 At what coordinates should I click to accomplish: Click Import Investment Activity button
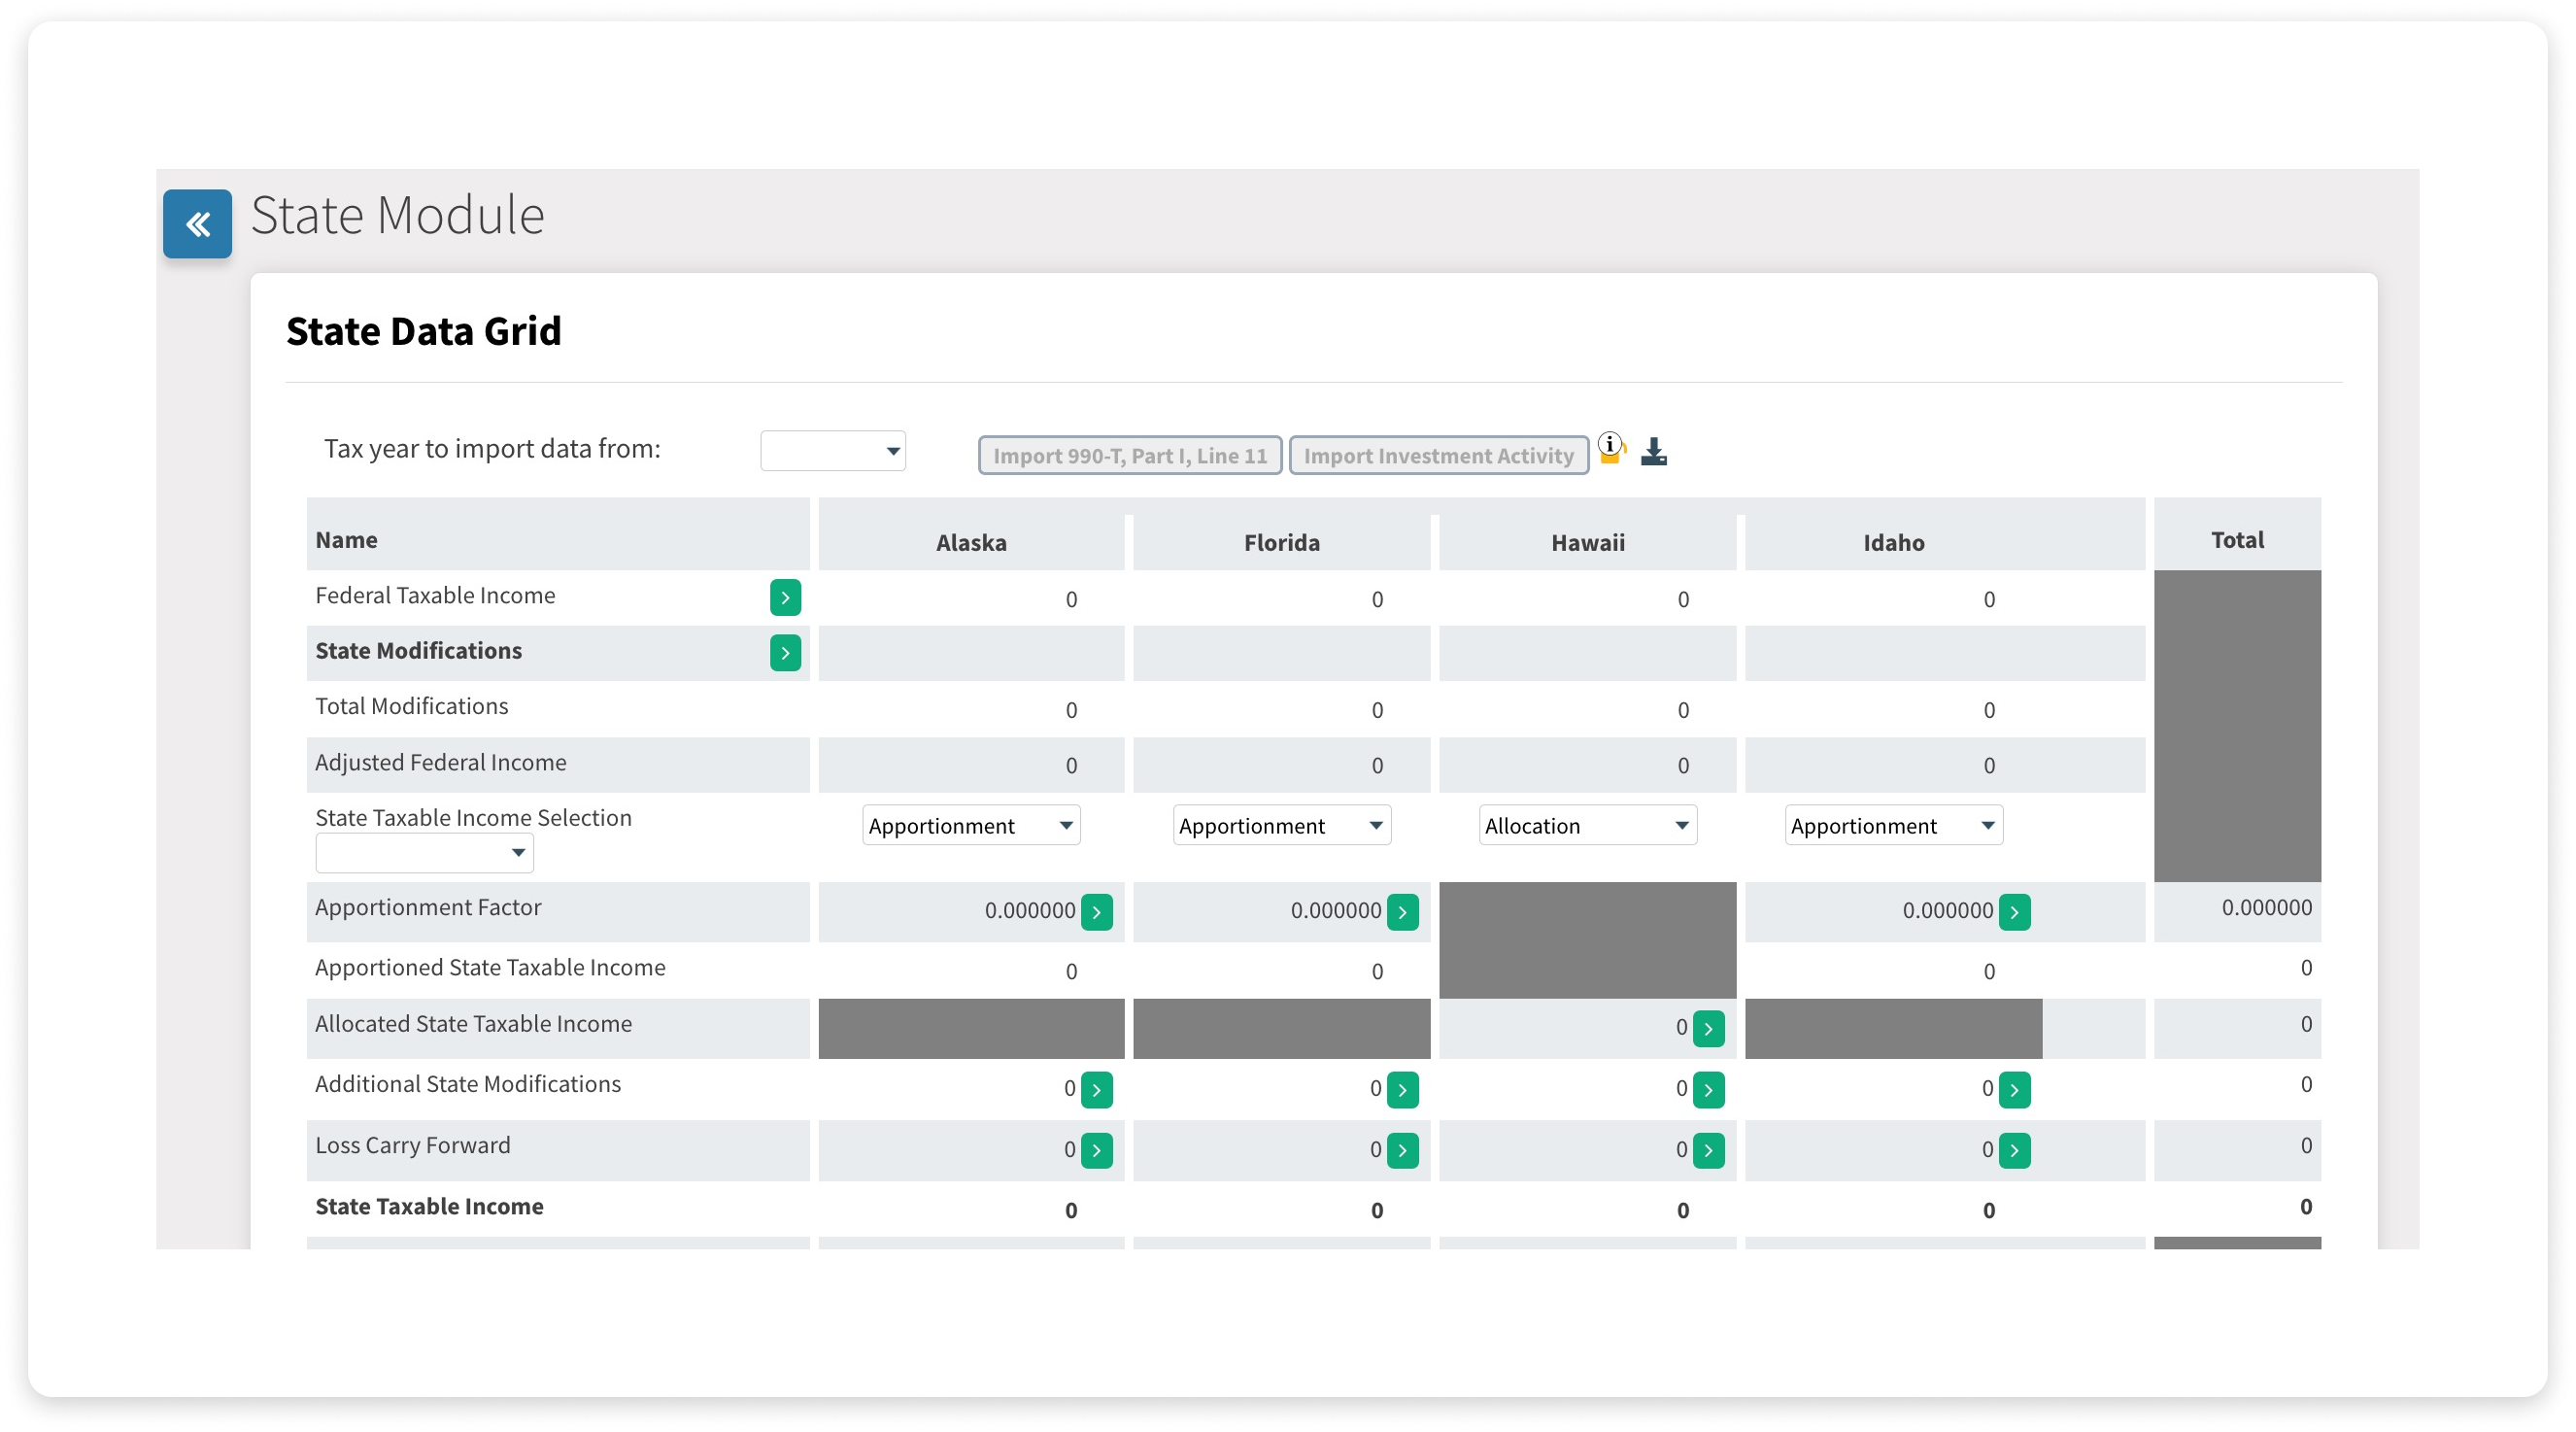click(1438, 456)
